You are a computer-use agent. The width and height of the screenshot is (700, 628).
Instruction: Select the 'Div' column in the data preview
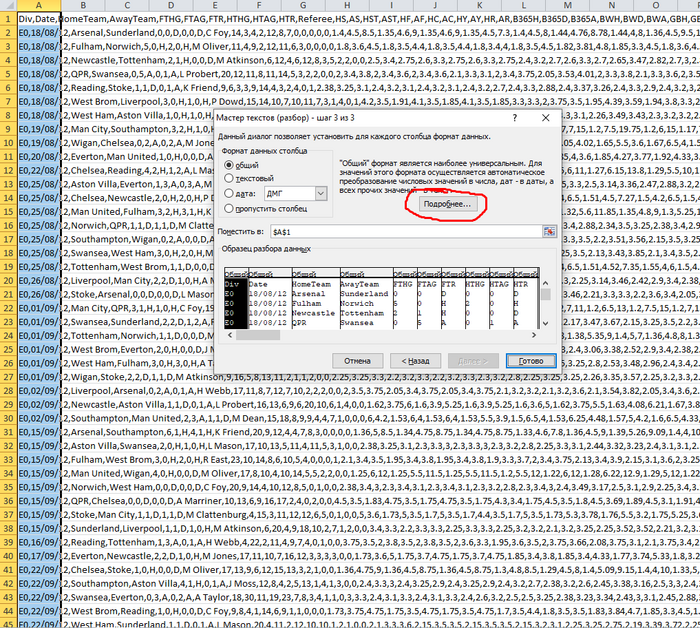[x=235, y=299]
